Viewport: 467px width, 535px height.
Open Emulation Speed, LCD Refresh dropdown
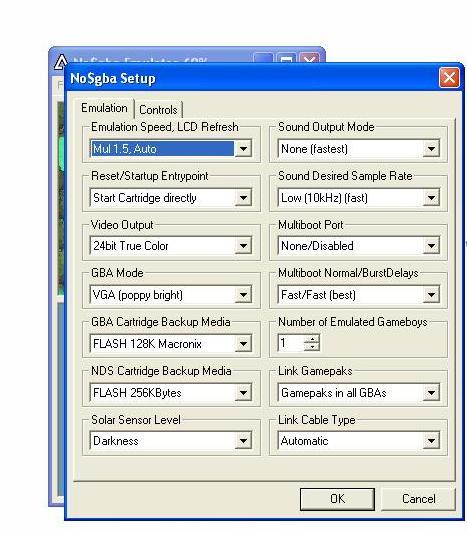(x=243, y=149)
